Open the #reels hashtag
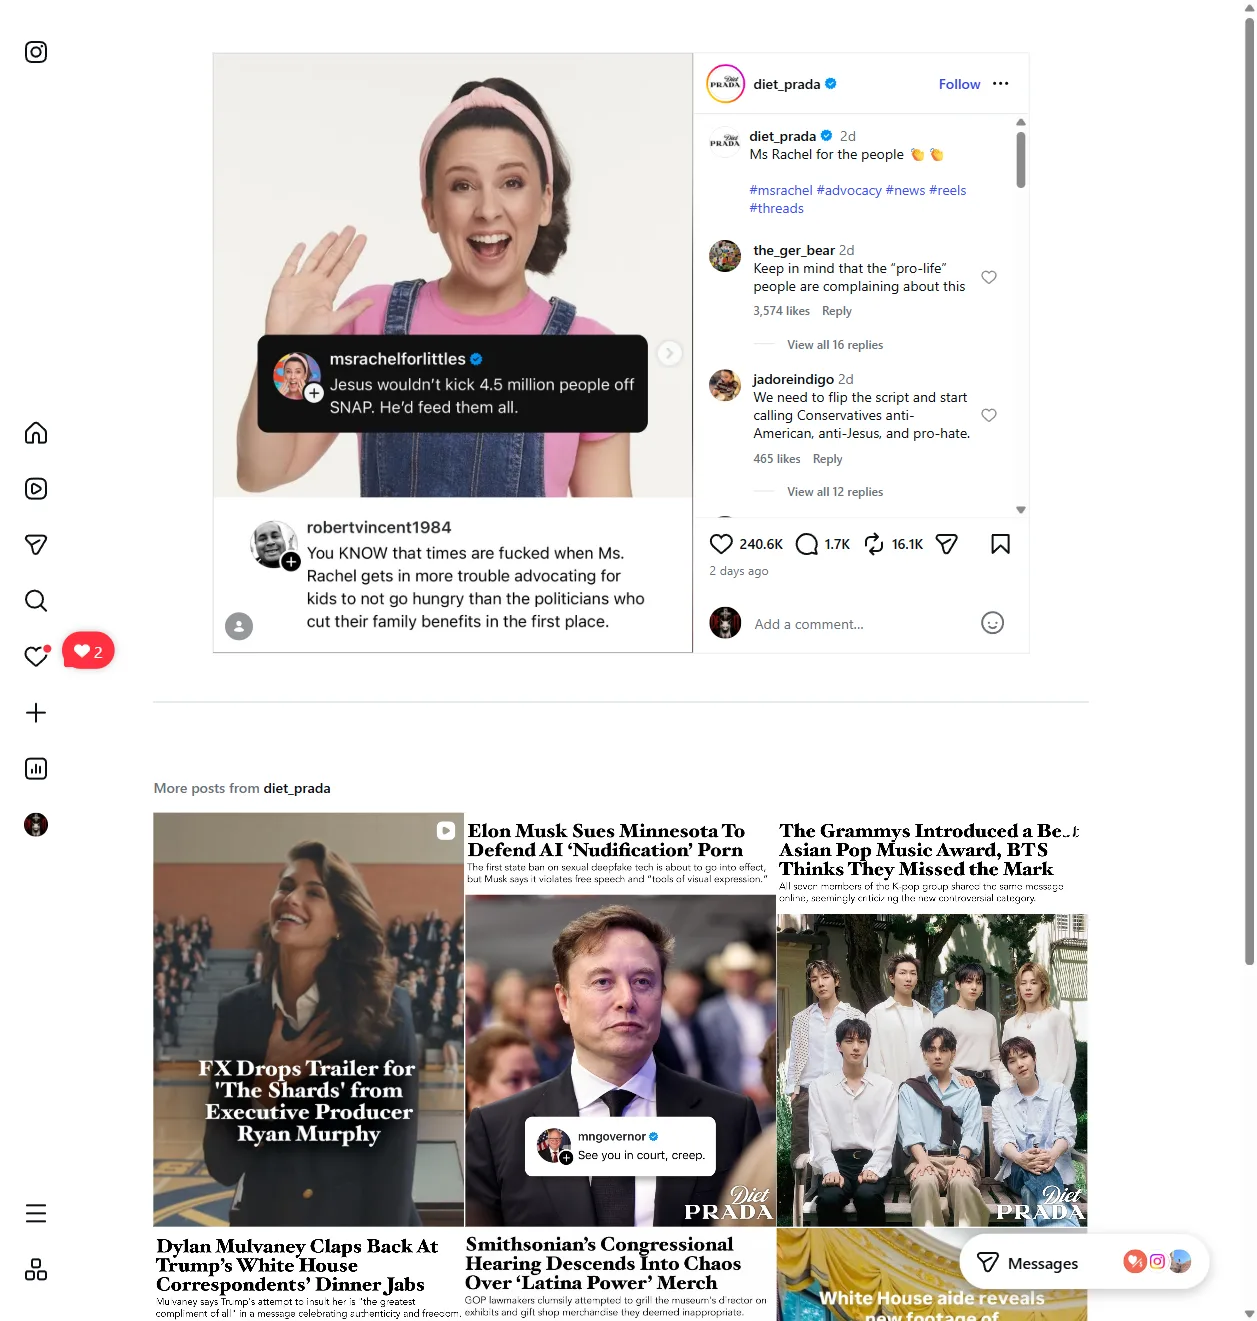This screenshot has height=1321, width=1257. [x=948, y=190]
